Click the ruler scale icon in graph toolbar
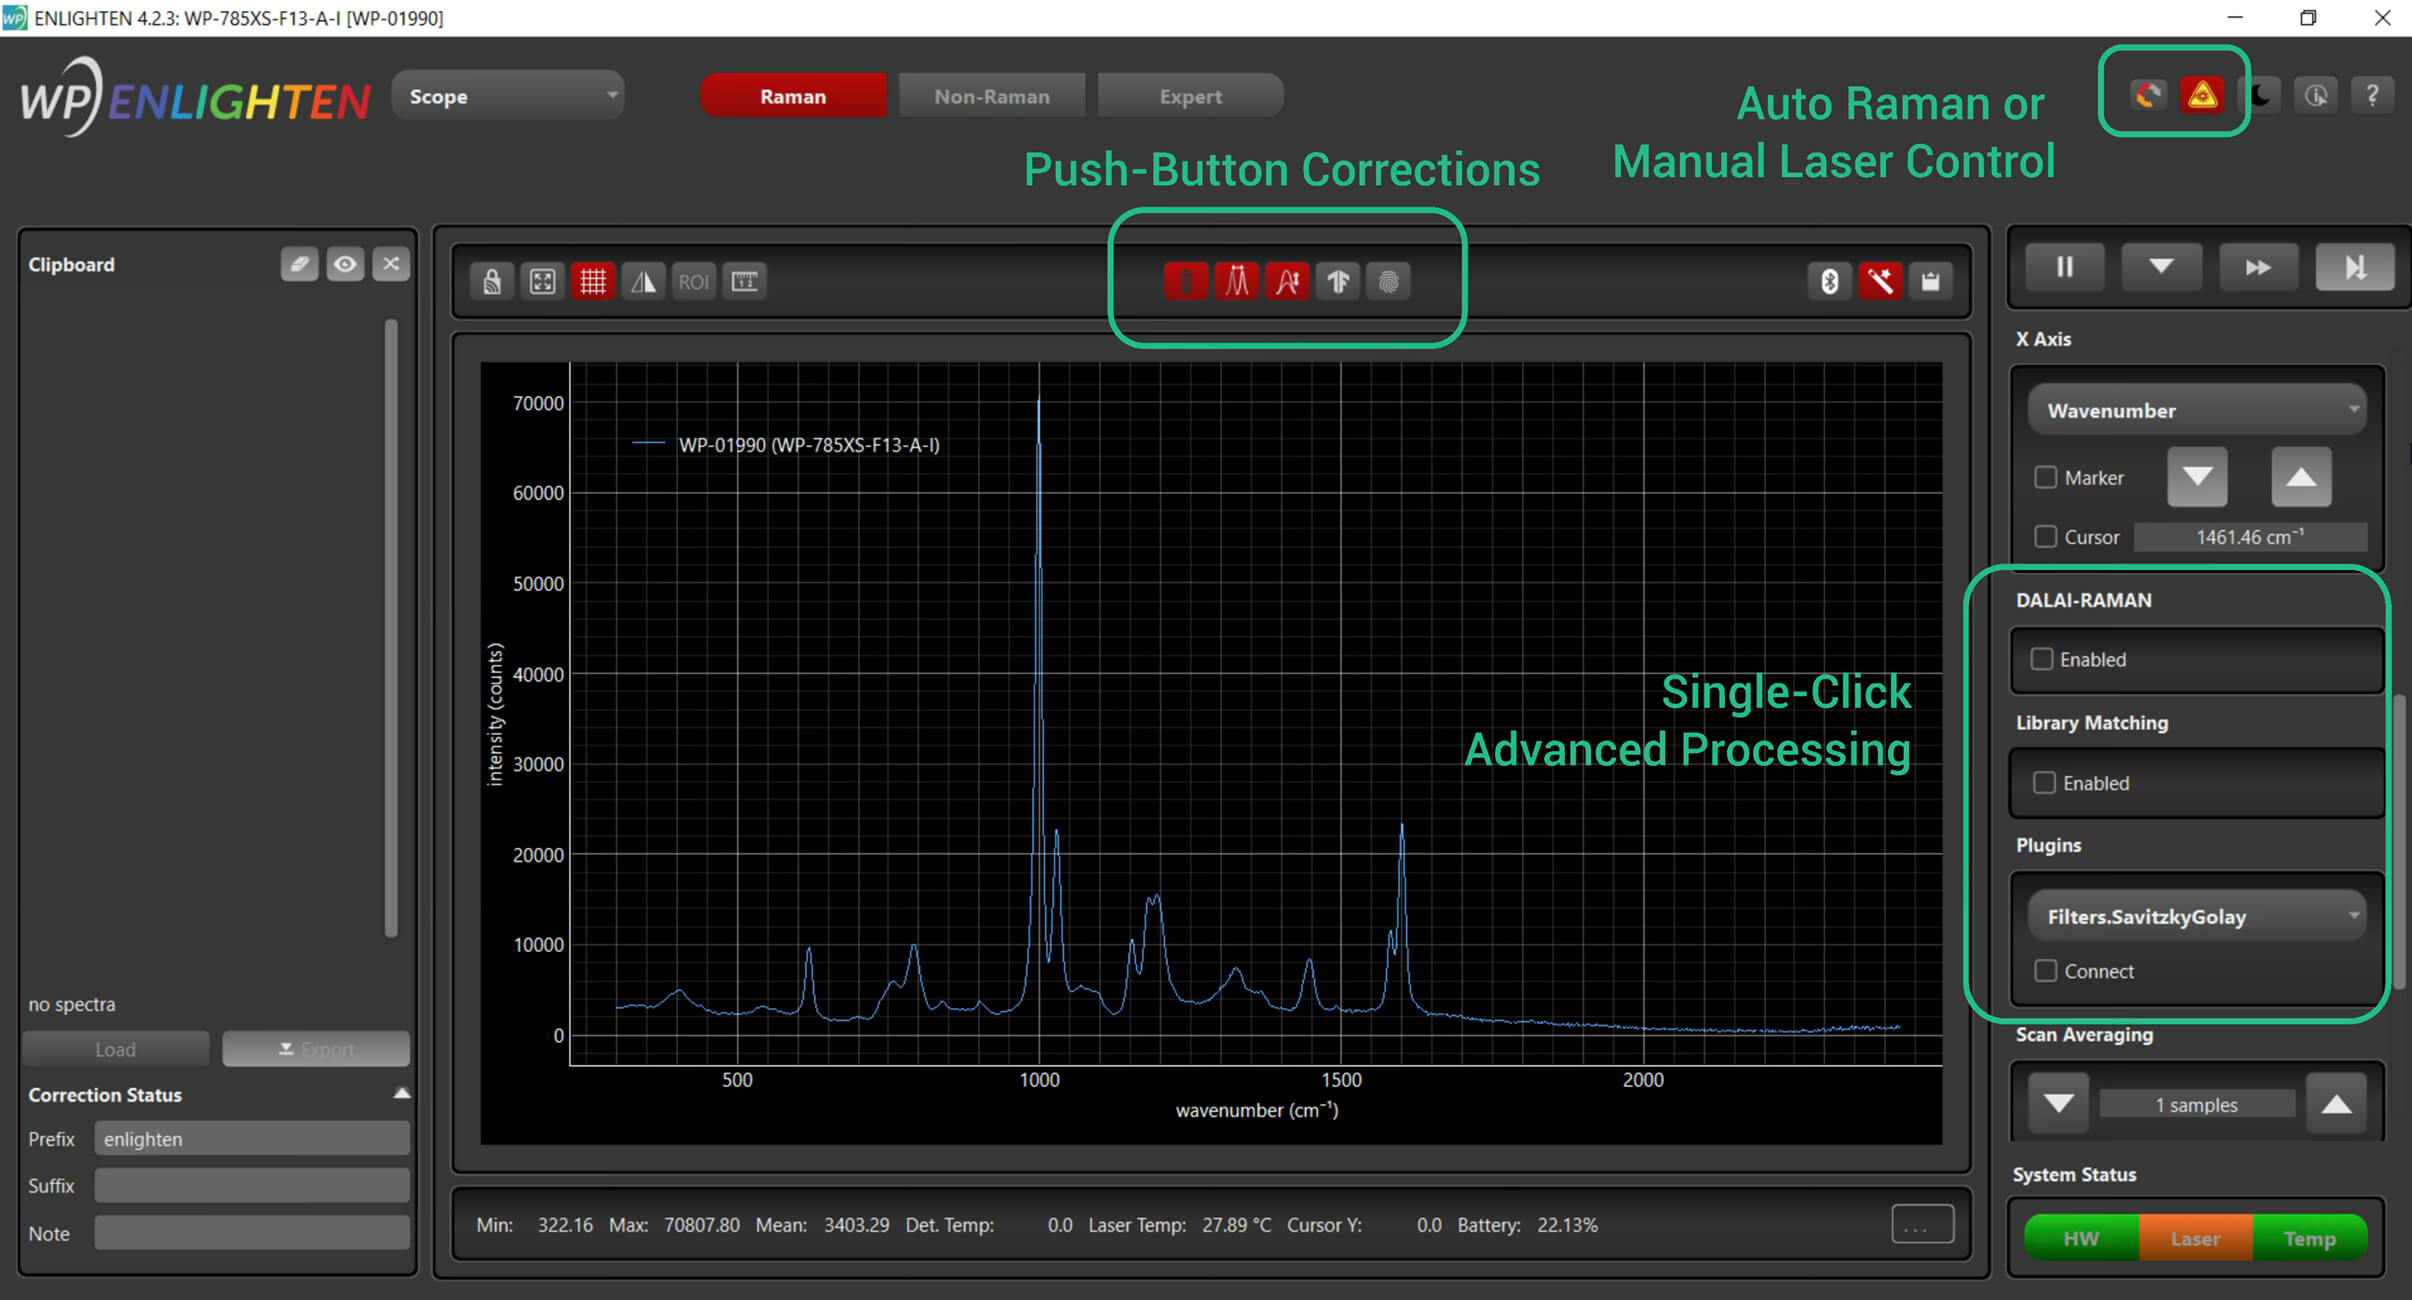The width and height of the screenshot is (2412, 1300). [x=744, y=282]
